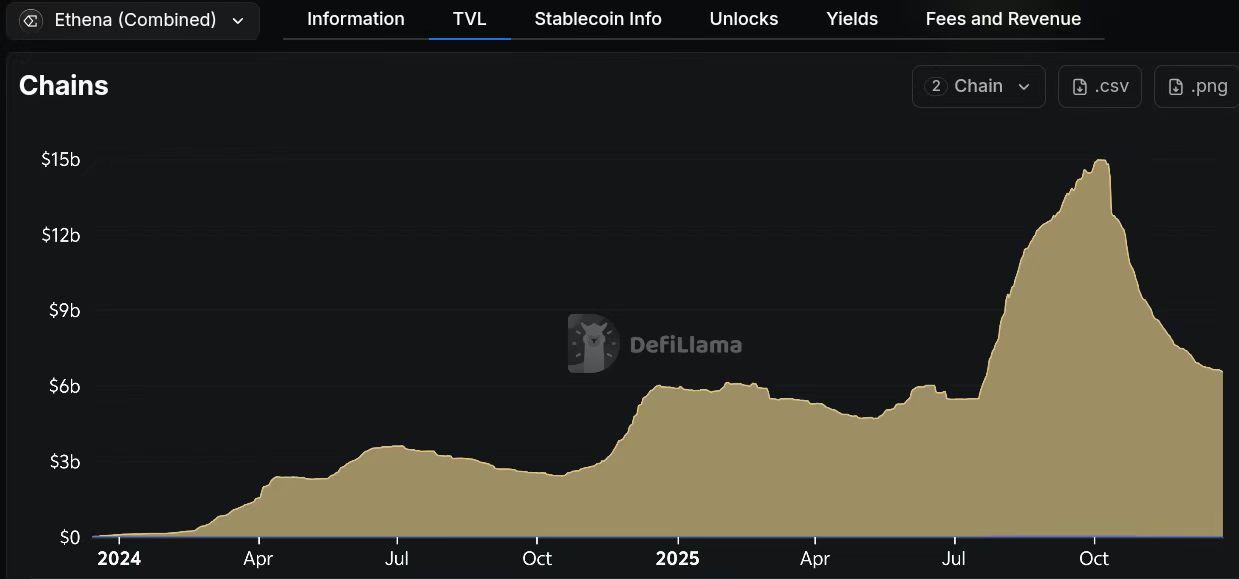Open the Yields tab

pyautogui.click(x=852, y=19)
